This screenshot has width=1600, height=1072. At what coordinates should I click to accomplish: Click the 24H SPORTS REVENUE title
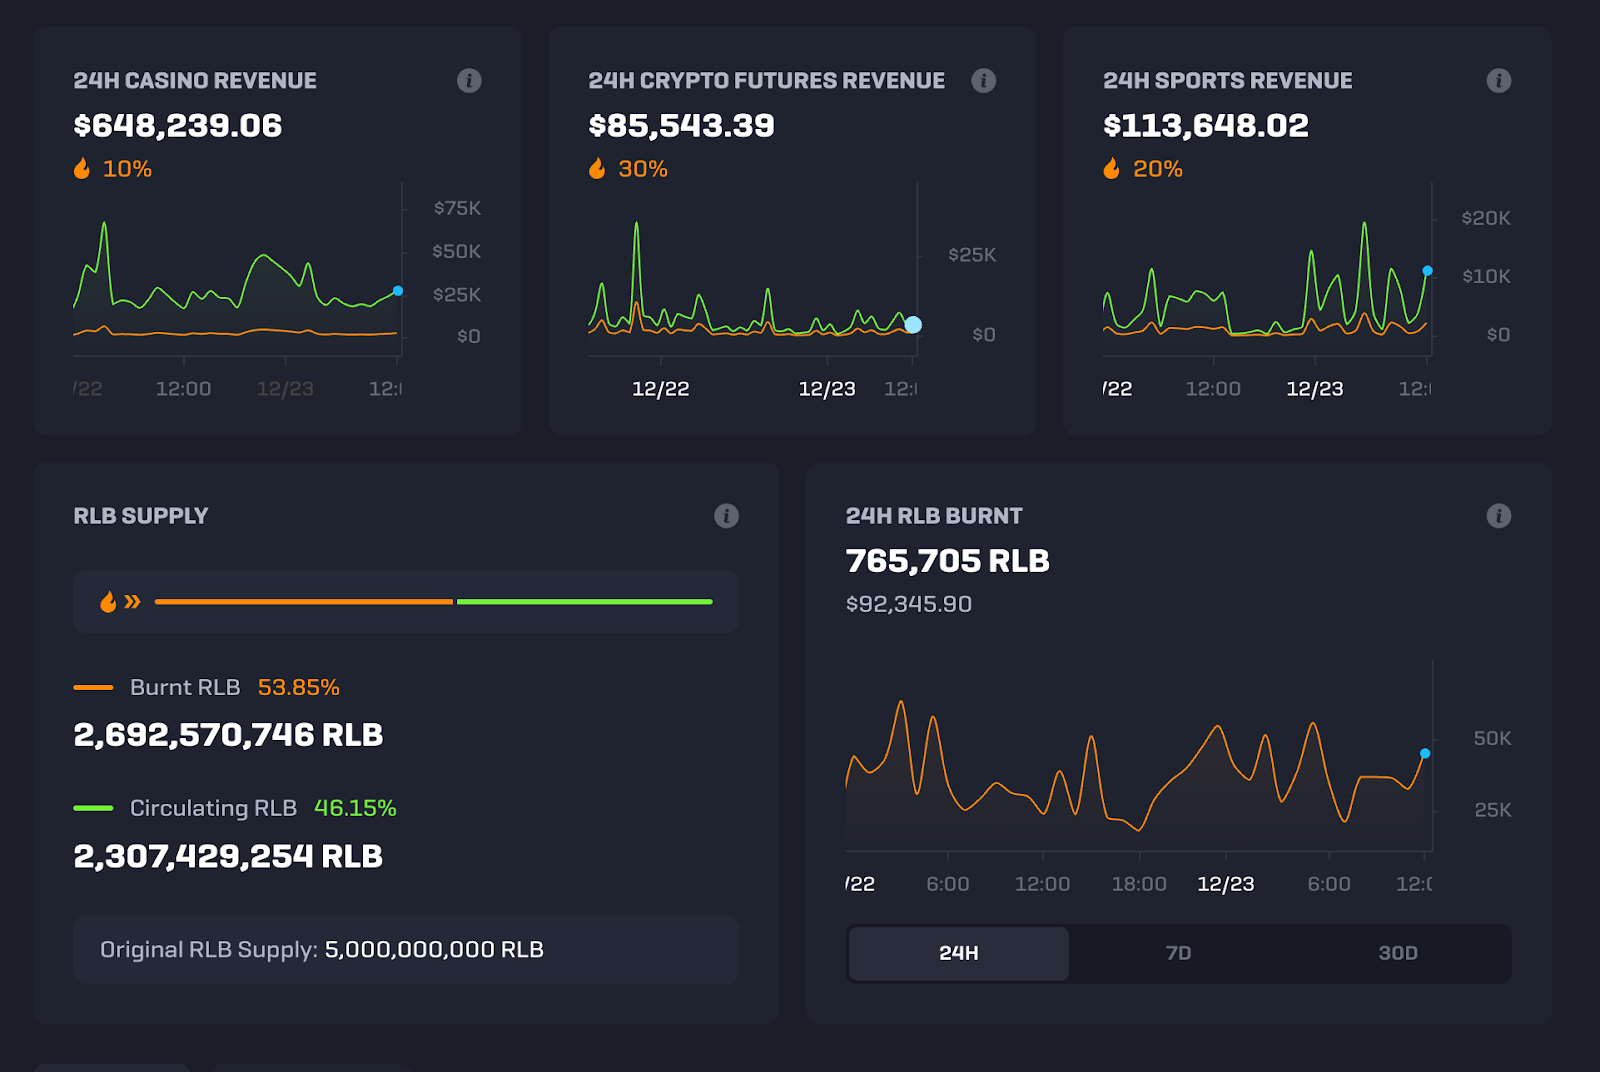(x=1227, y=80)
